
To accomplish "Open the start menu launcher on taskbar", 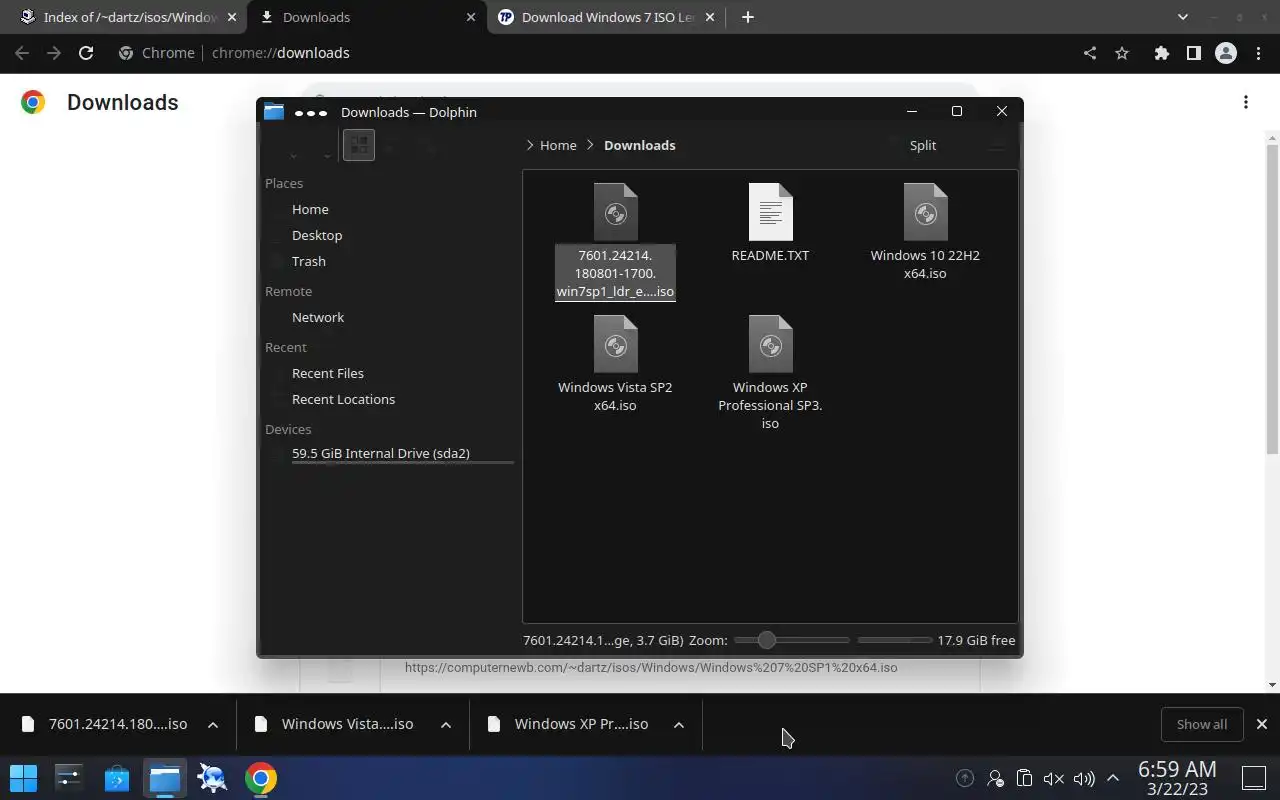I will point(23,778).
